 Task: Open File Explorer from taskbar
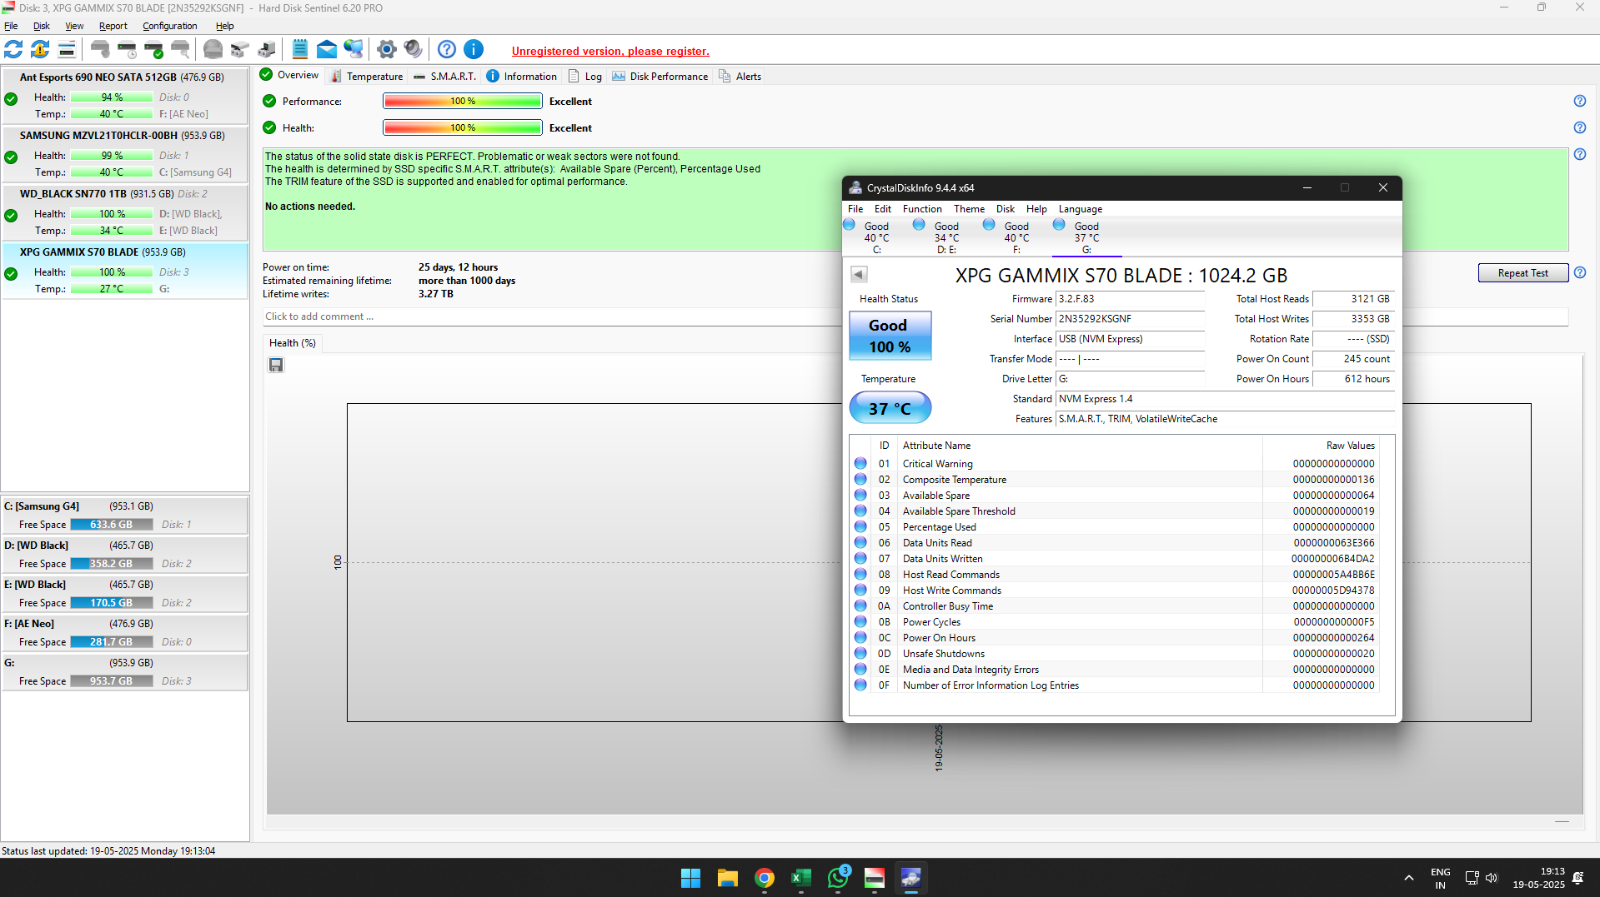727,878
